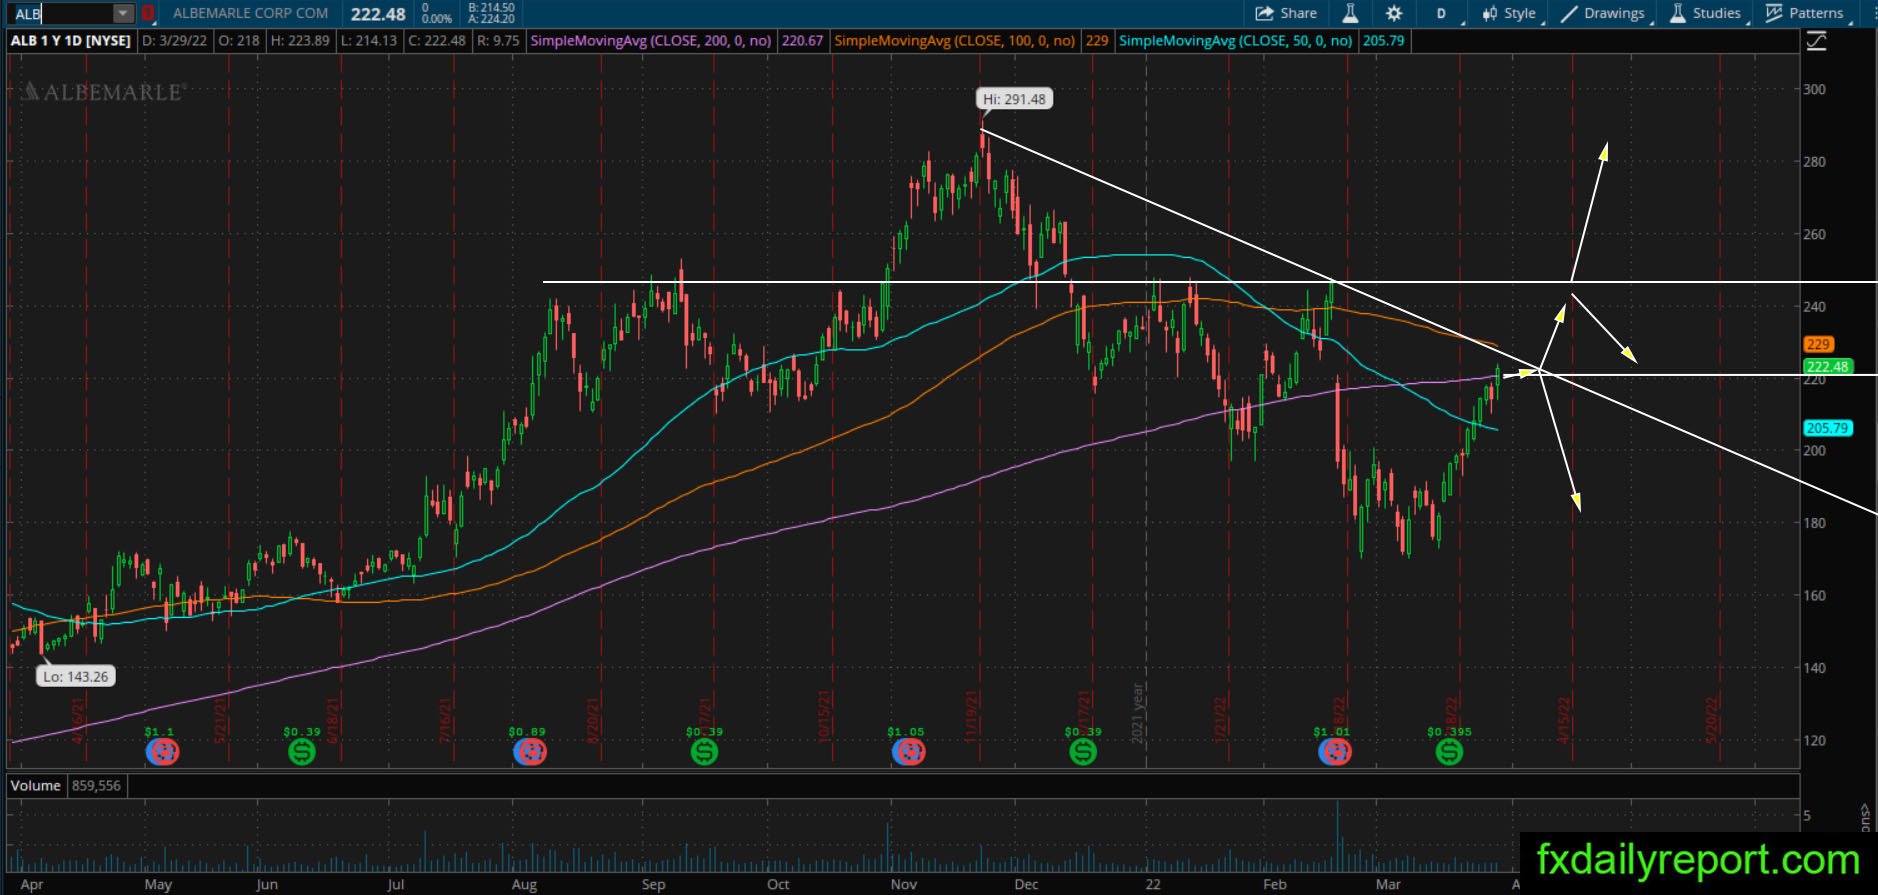Click the C: 222.48 close value

coord(437,41)
